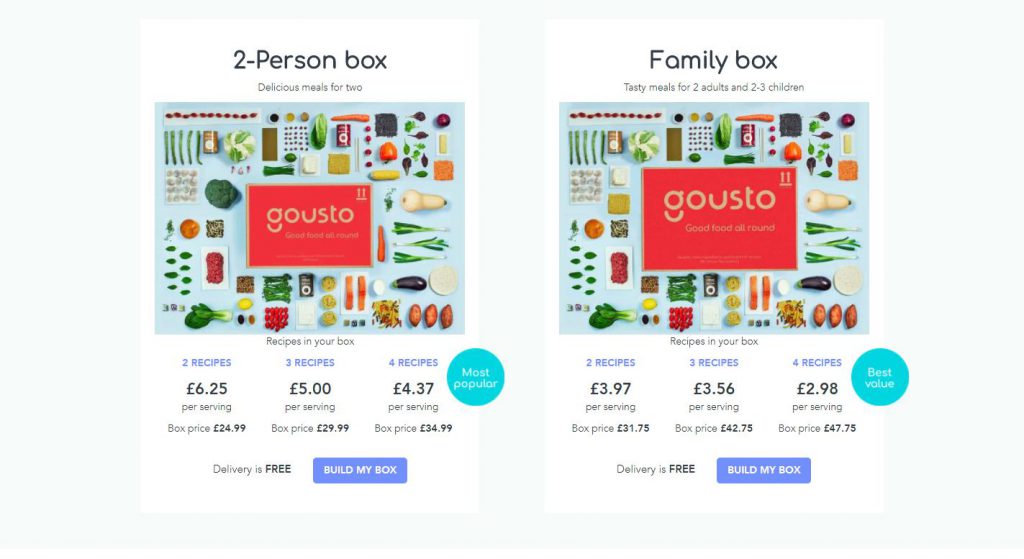This screenshot has height=559, width=1024.
Task: Select 3 Recipes in the 2-Person box
Action: point(310,362)
